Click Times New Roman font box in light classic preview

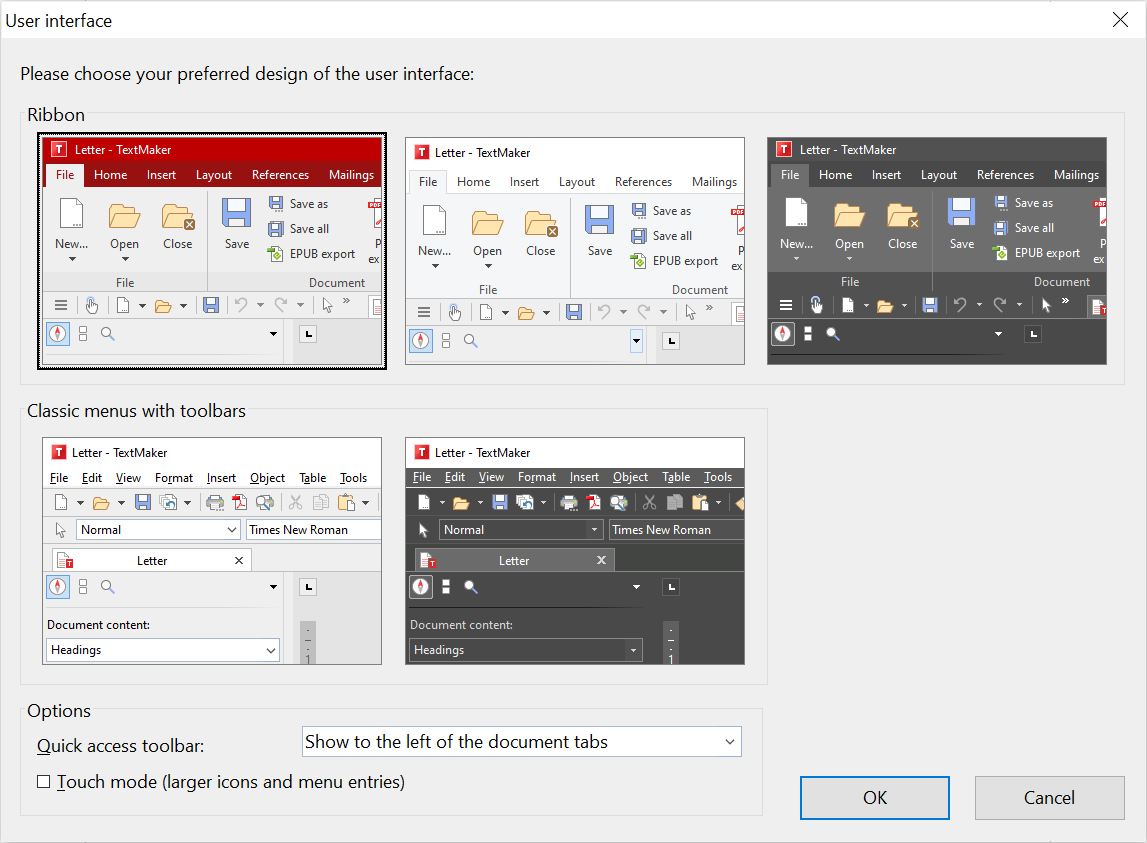coord(314,530)
